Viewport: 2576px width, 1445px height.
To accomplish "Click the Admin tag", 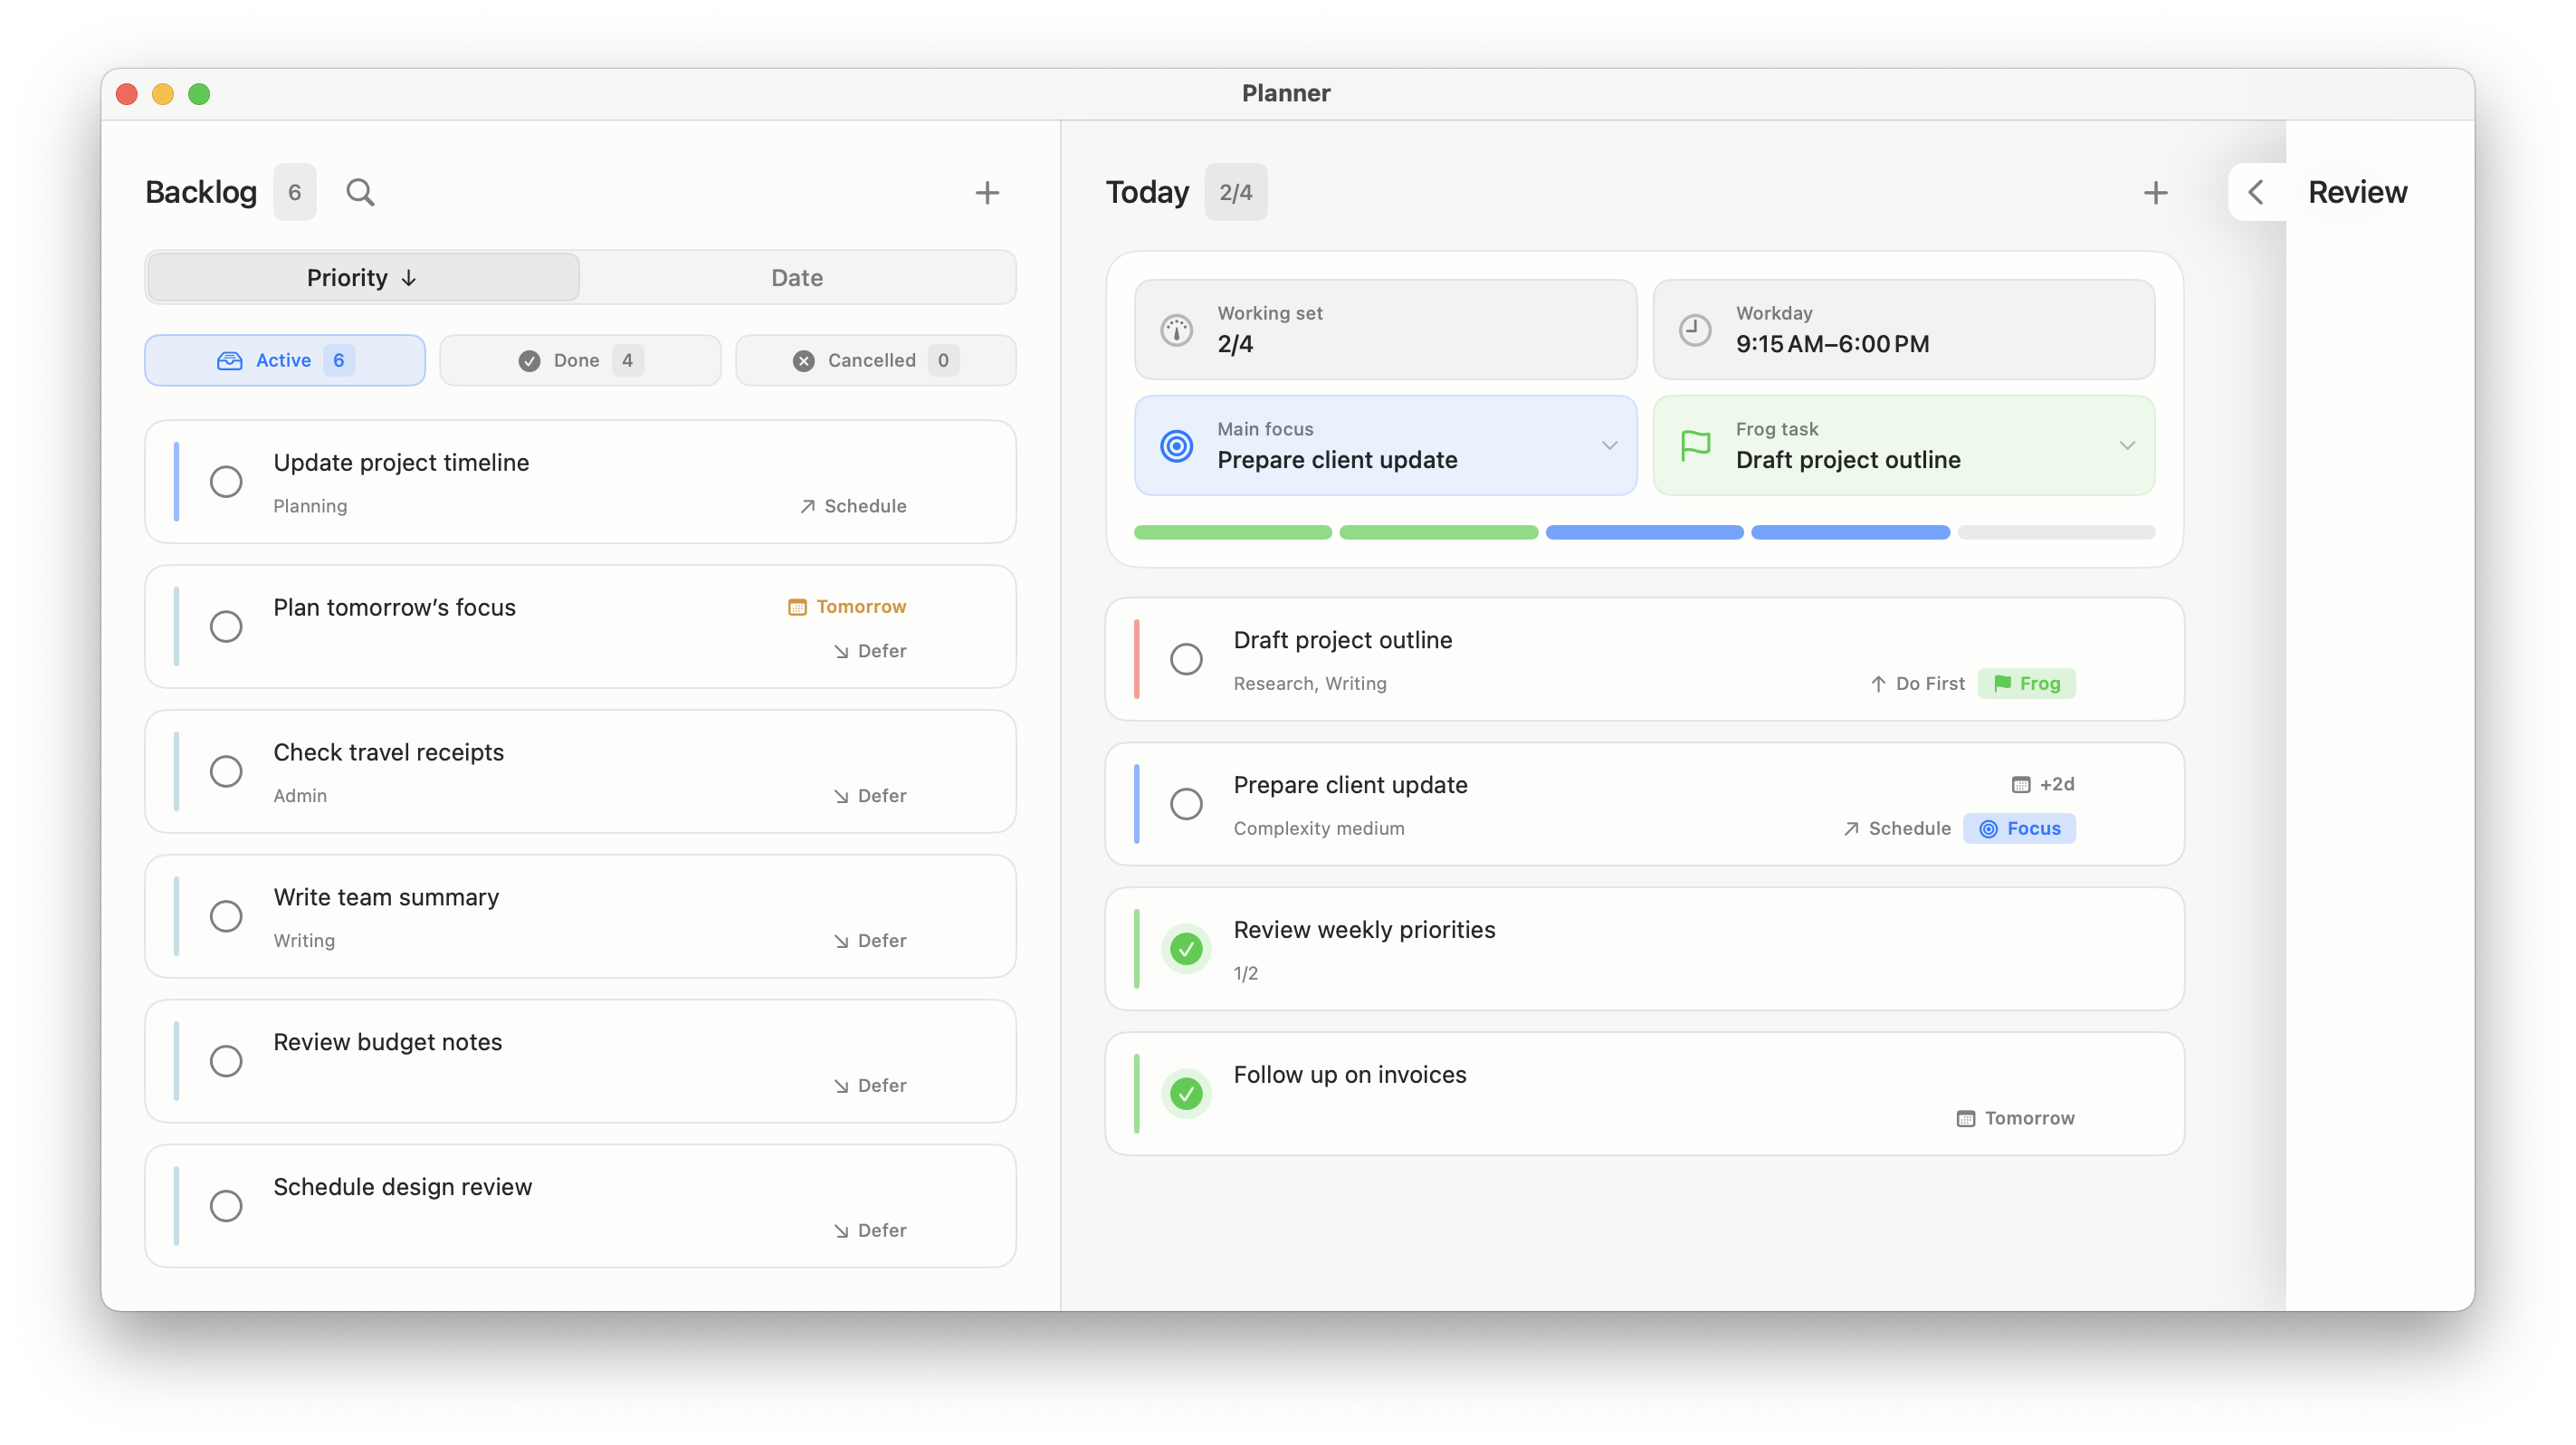I will point(300,796).
